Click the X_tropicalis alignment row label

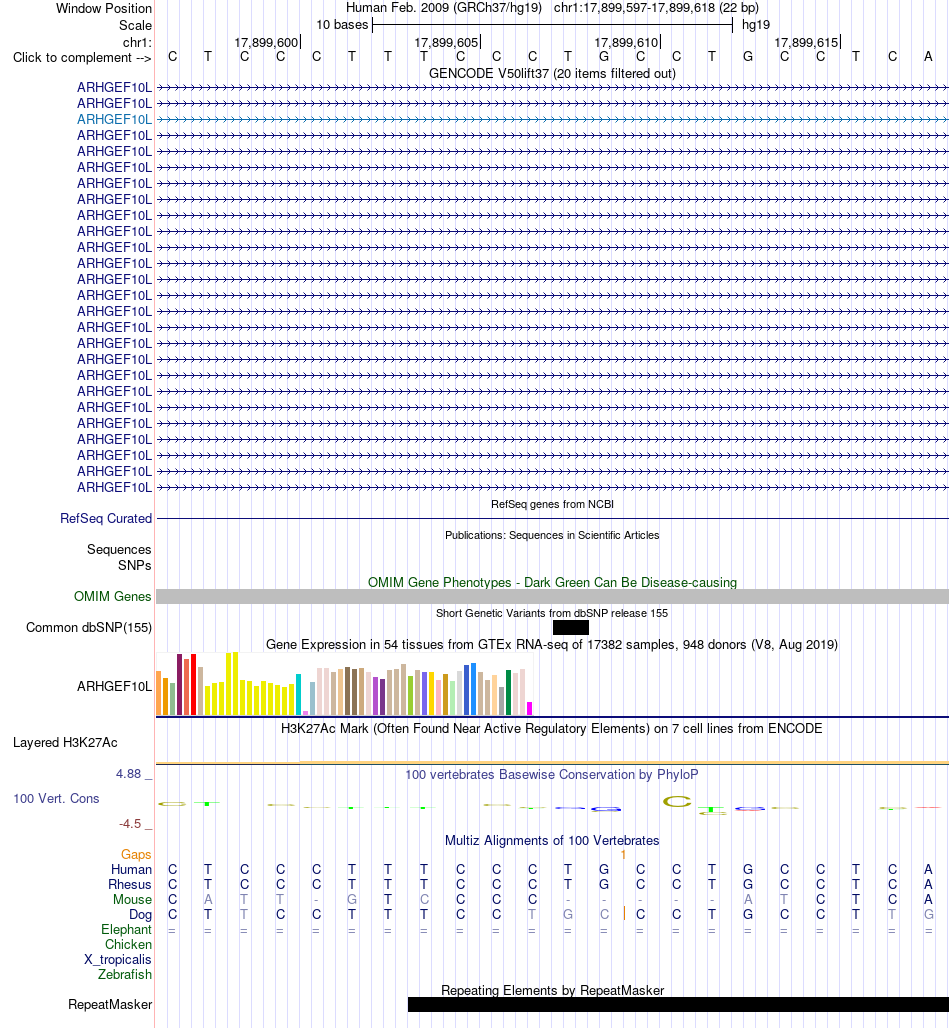(117, 960)
